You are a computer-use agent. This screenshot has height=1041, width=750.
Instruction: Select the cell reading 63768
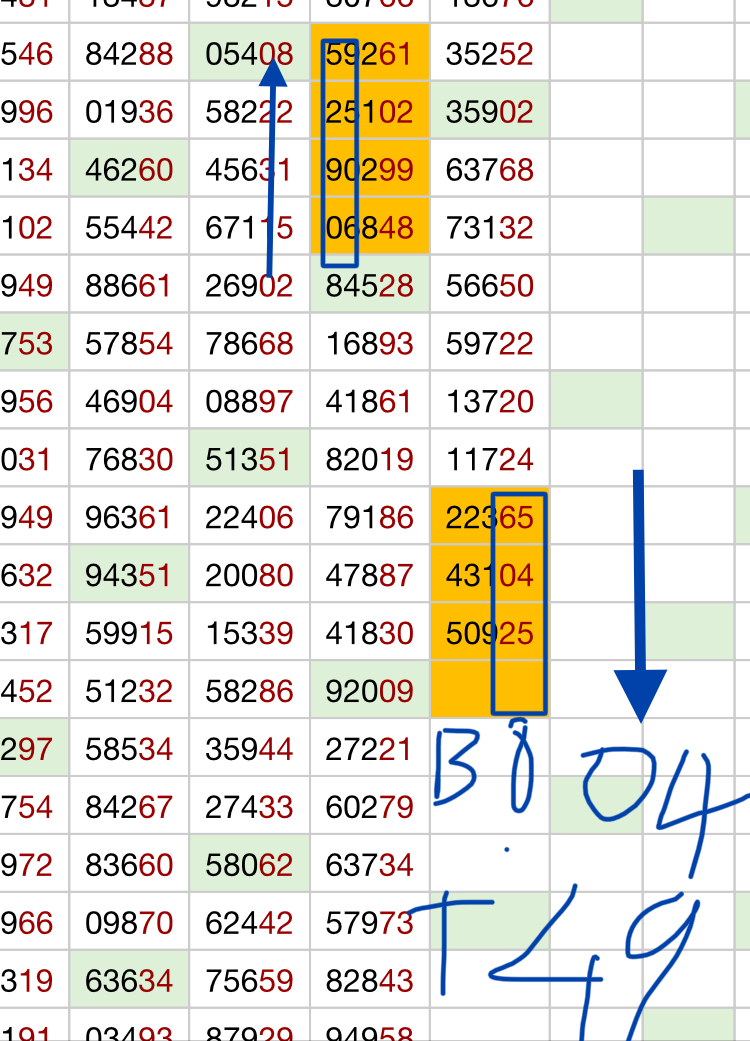(490, 168)
